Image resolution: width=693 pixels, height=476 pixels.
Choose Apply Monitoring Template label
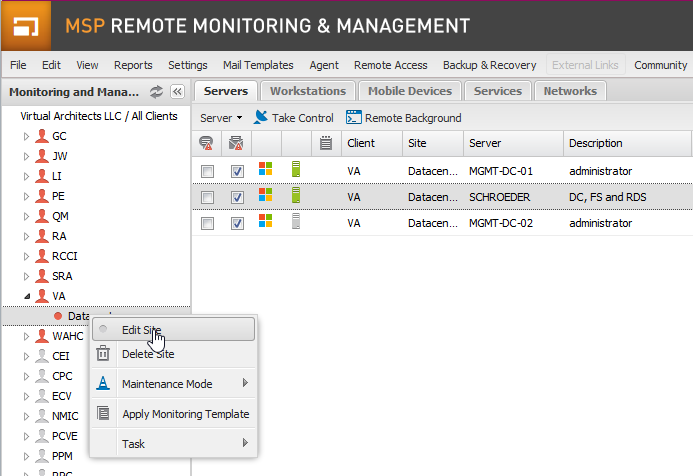(x=186, y=414)
